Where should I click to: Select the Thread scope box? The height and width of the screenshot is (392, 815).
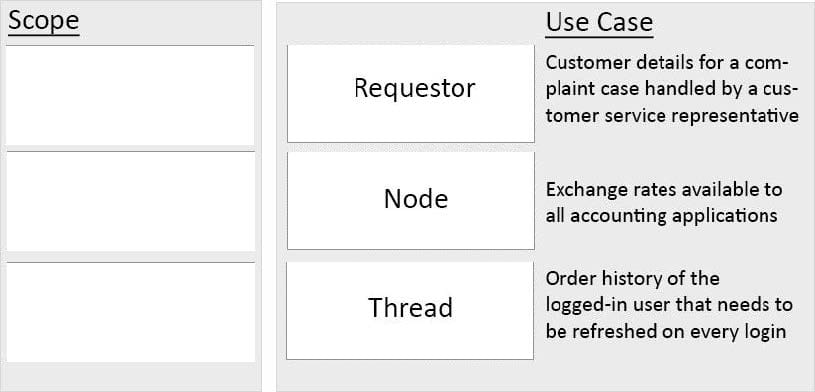click(410, 310)
